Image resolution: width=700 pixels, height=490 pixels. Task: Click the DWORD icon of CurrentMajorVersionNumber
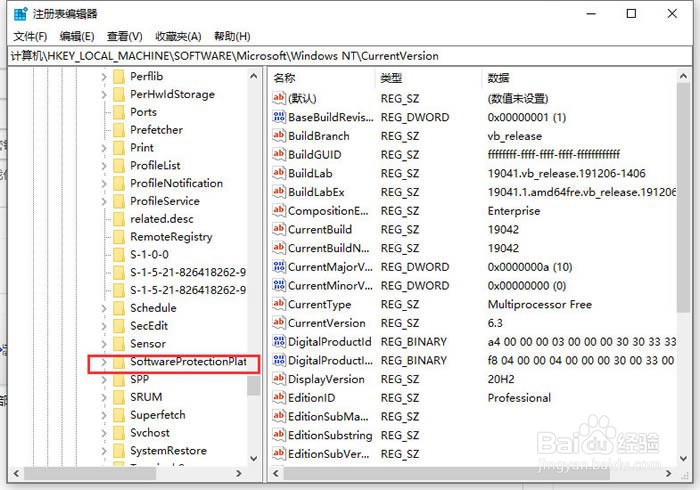coord(279,267)
